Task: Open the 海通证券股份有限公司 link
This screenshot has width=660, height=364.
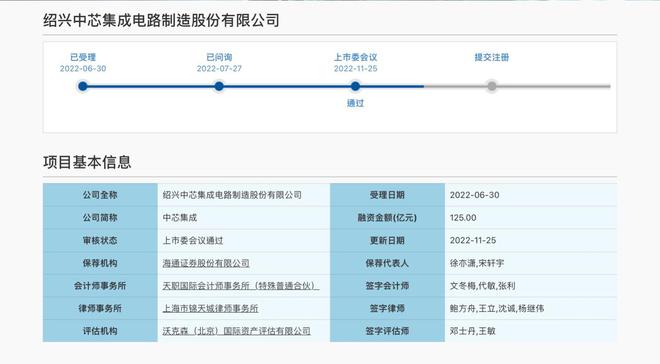Action: point(206,263)
